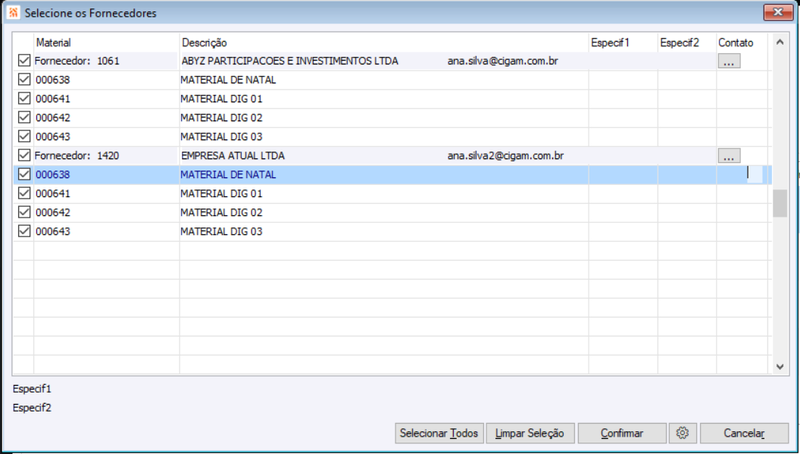Toggle checkbox of the highlighted 000638 row
Screen dimensions: 800x454
(24, 174)
